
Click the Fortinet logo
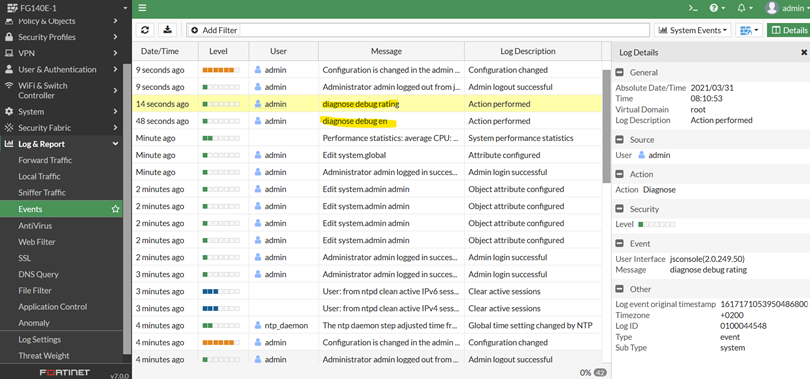pyautogui.click(x=65, y=372)
